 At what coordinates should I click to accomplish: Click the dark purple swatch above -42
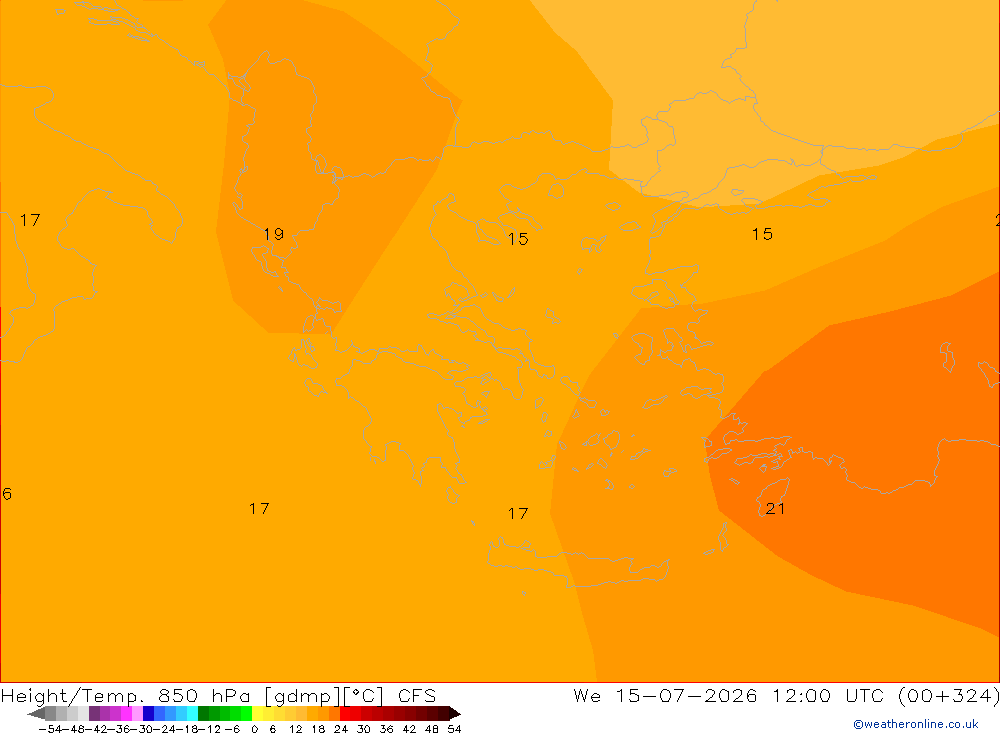coord(94,713)
